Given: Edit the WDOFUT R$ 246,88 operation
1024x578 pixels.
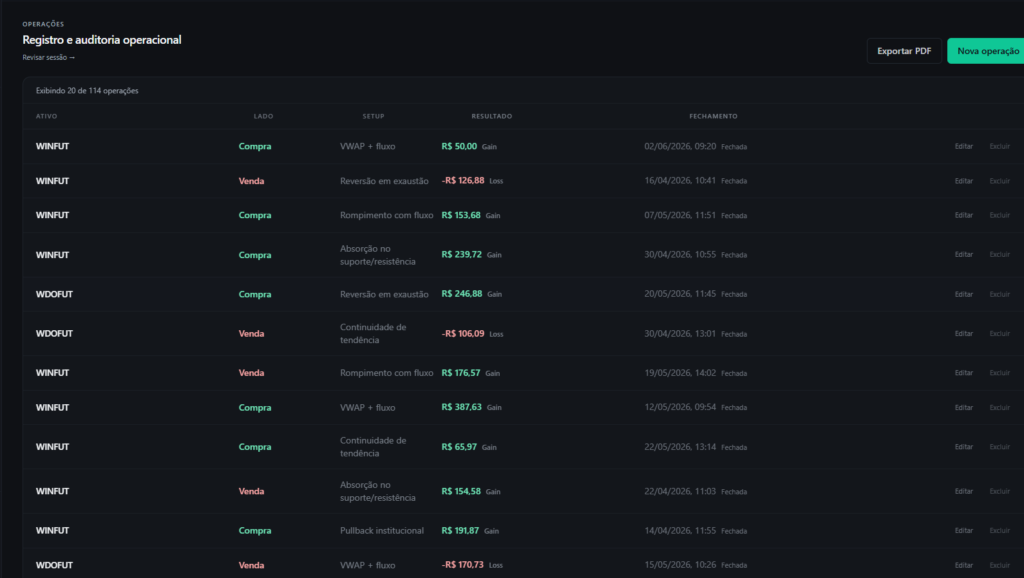Looking at the screenshot, I should click(963, 294).
